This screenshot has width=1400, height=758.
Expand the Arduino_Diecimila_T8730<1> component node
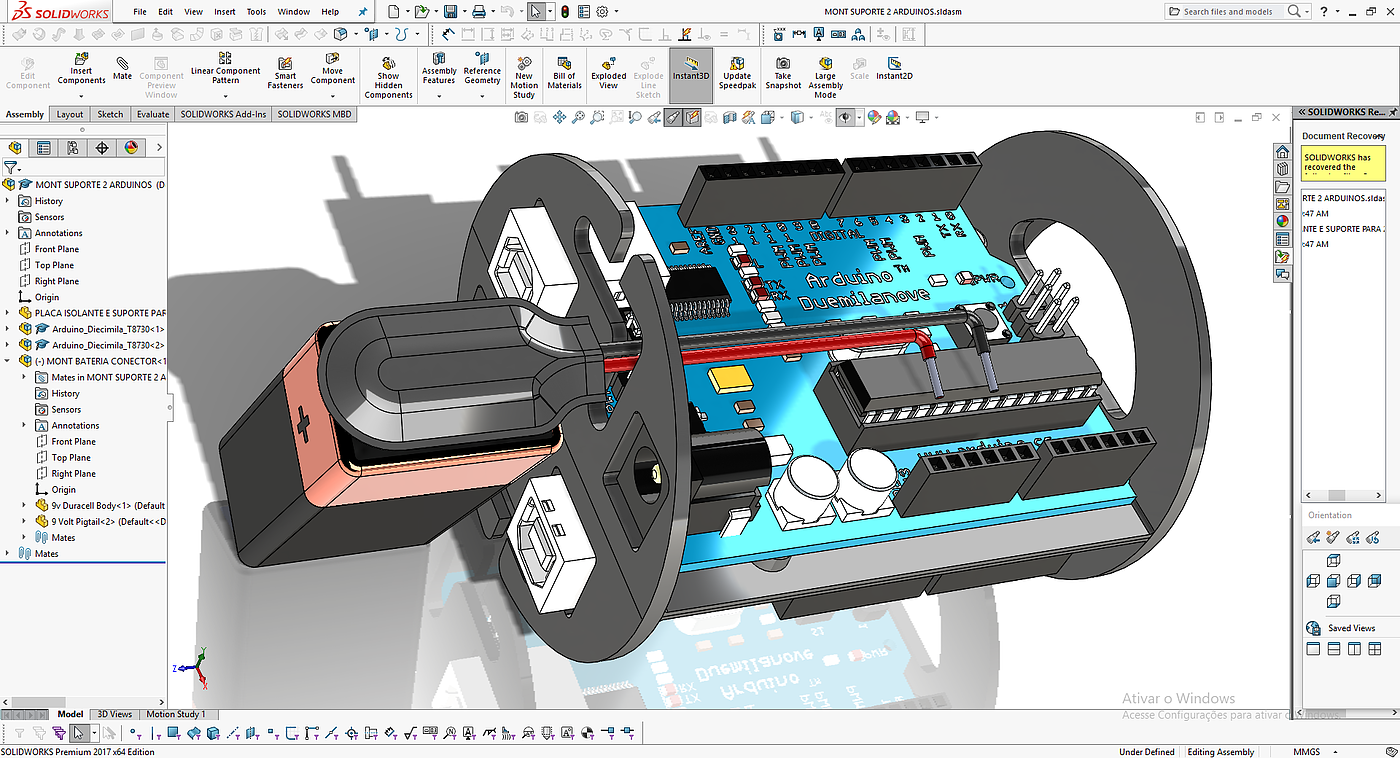pos(8,329)
